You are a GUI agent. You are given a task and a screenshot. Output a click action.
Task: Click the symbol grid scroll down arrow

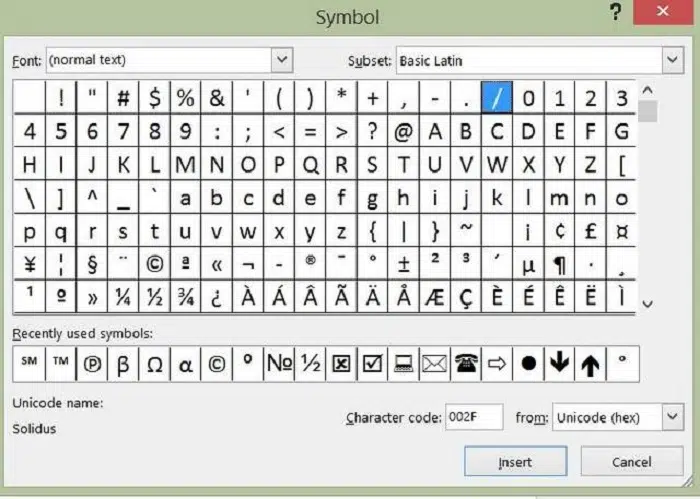point(648,304)
